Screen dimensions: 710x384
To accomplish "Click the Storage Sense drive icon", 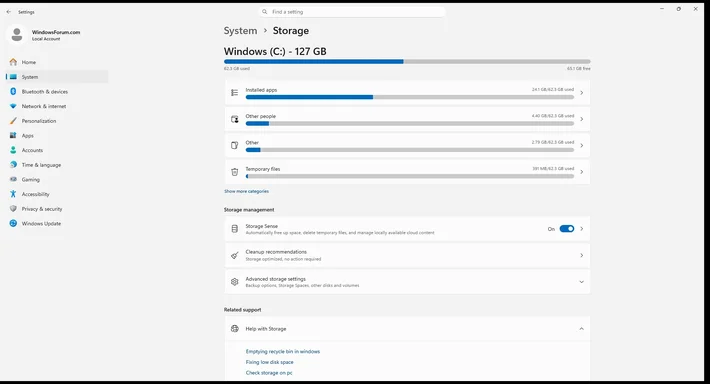I will pyautogui.click(x=235, y=229).
